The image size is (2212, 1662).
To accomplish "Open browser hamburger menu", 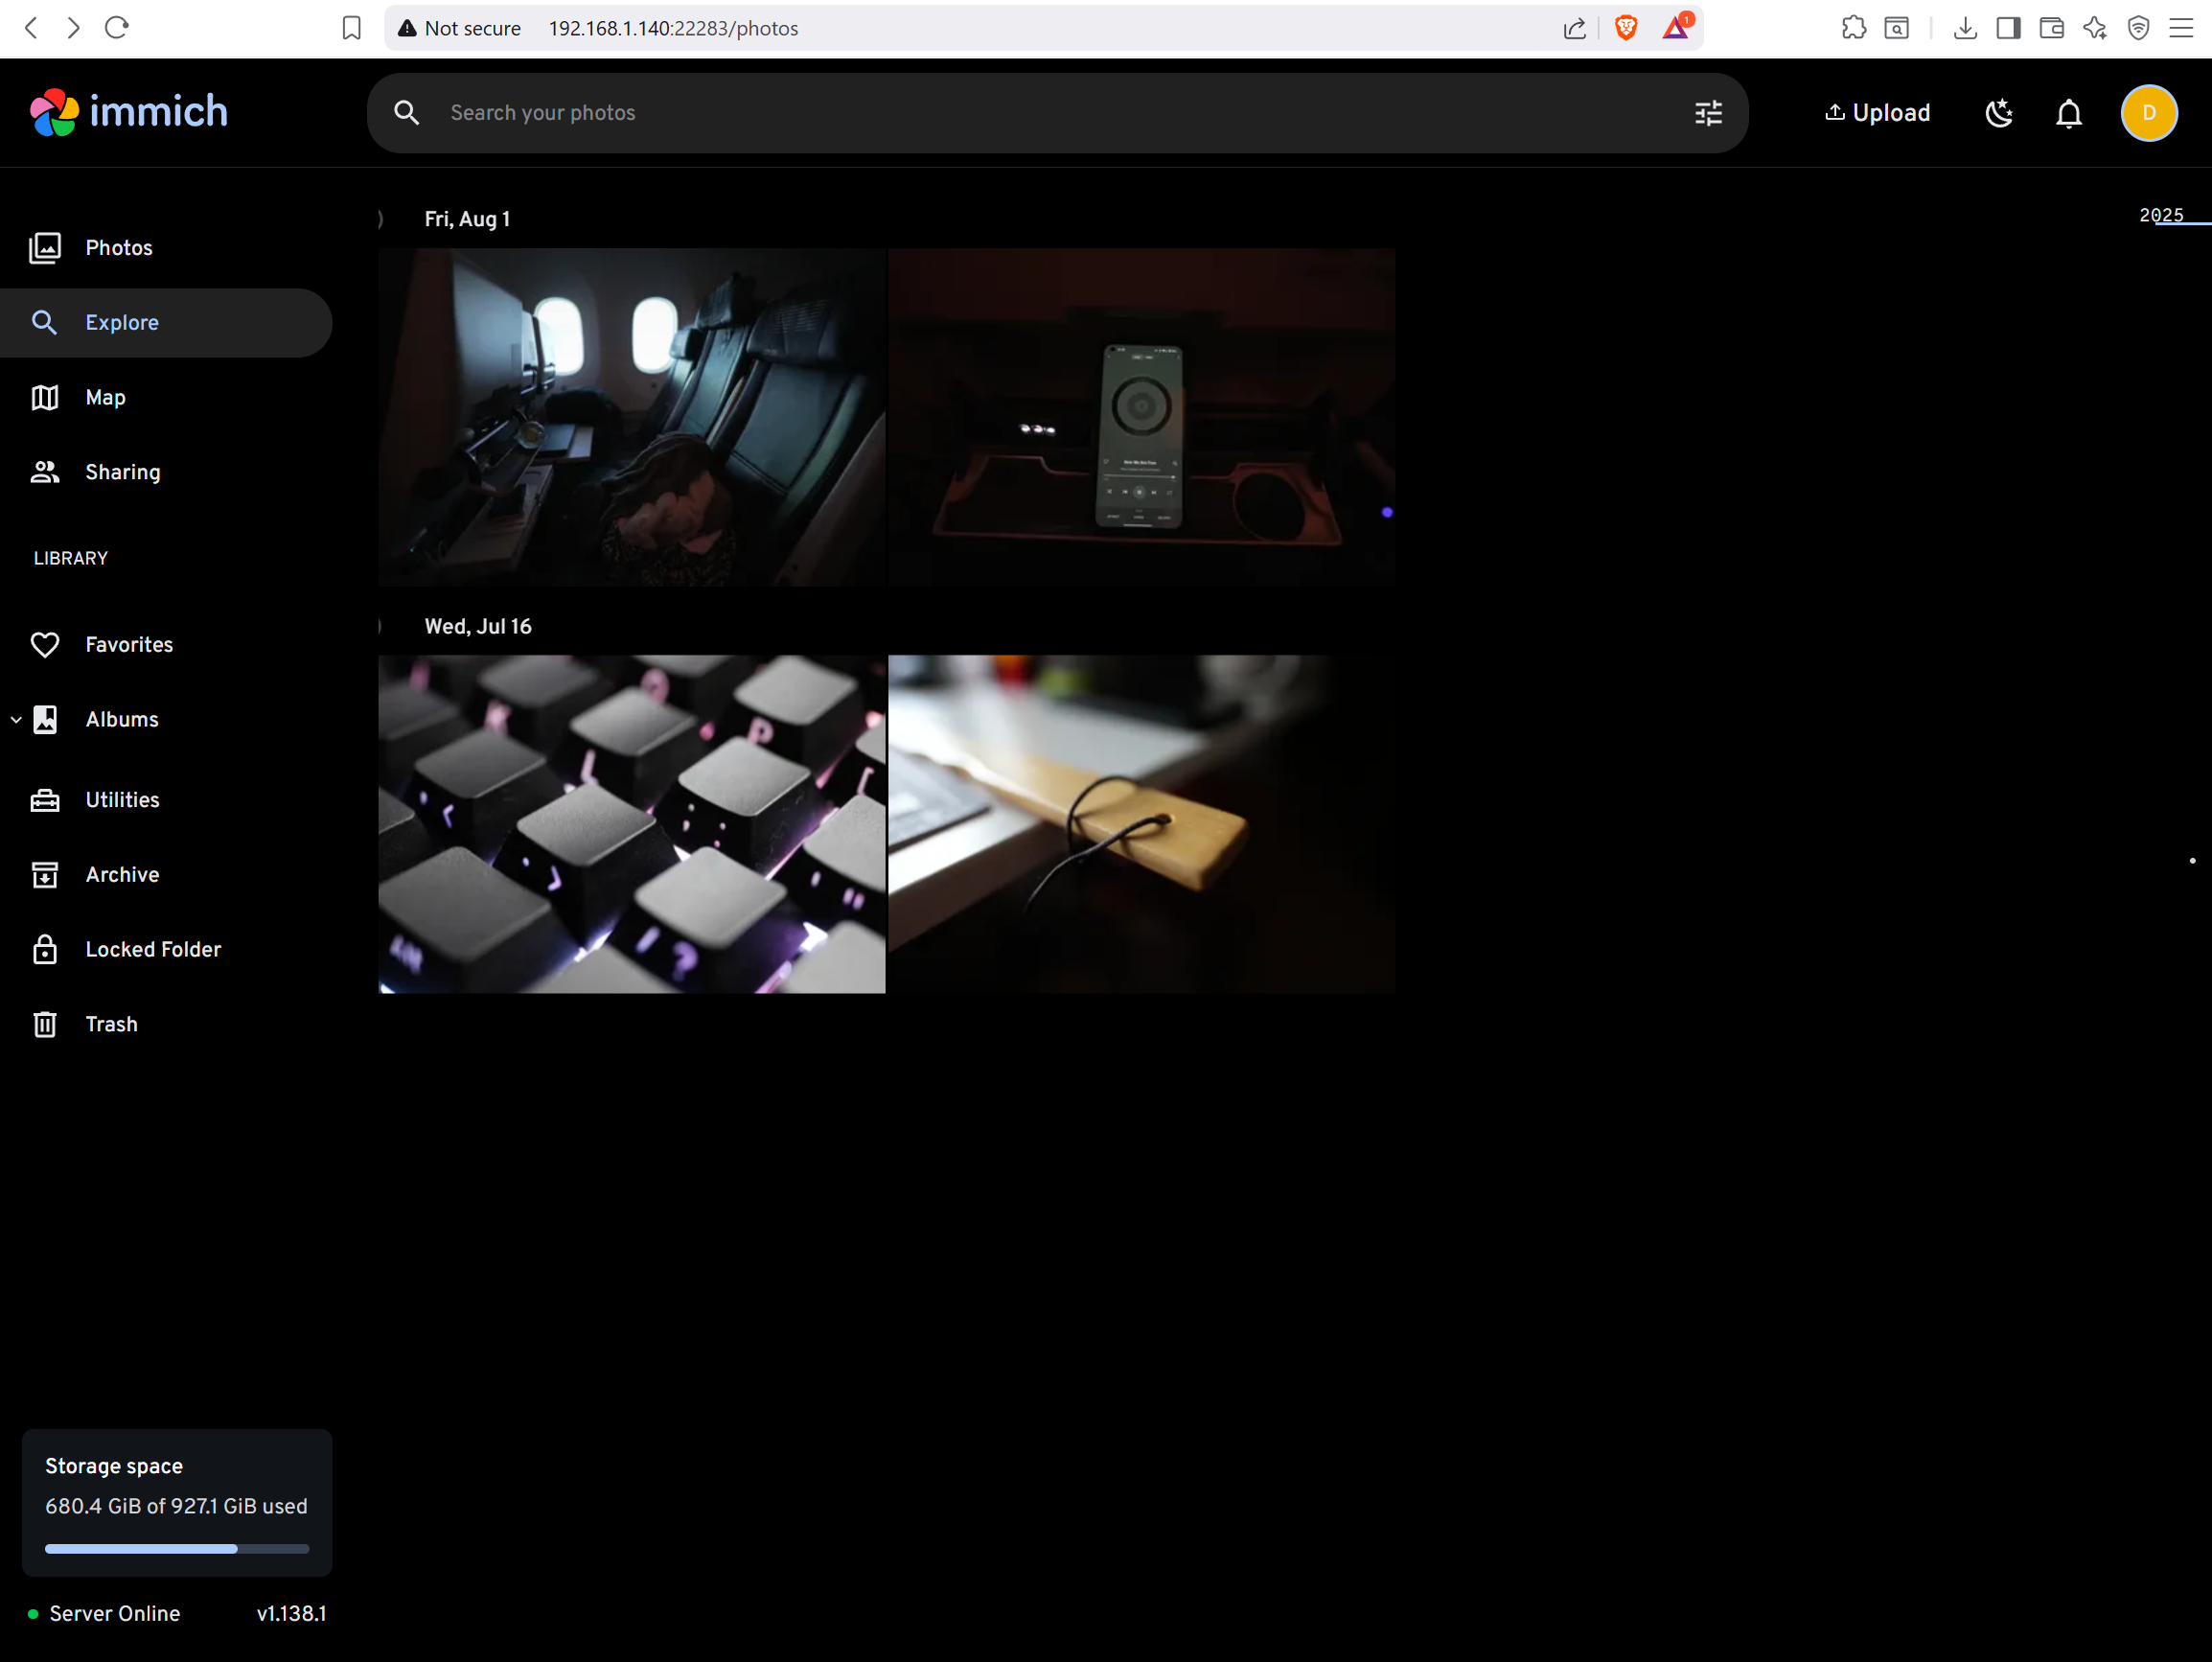I will tap(2181, 28).
